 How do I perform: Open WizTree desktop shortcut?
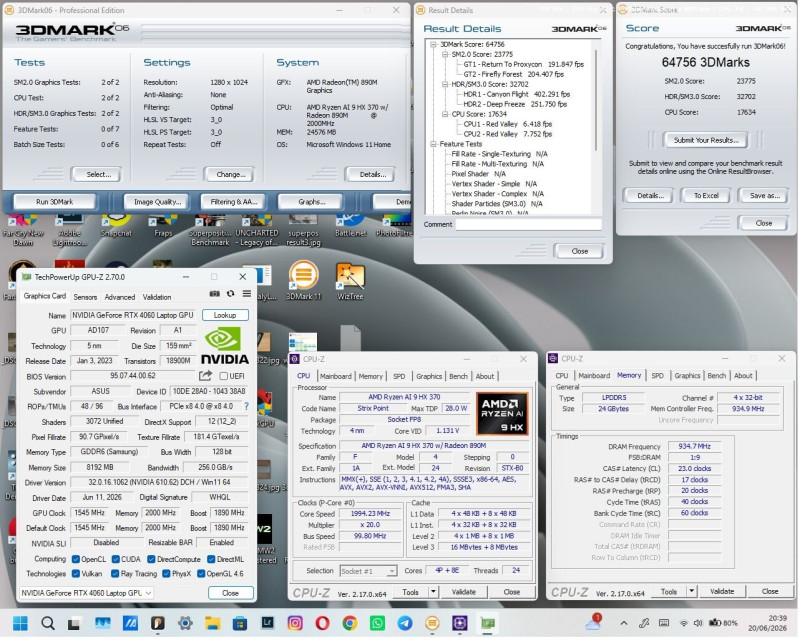point(351,280)
